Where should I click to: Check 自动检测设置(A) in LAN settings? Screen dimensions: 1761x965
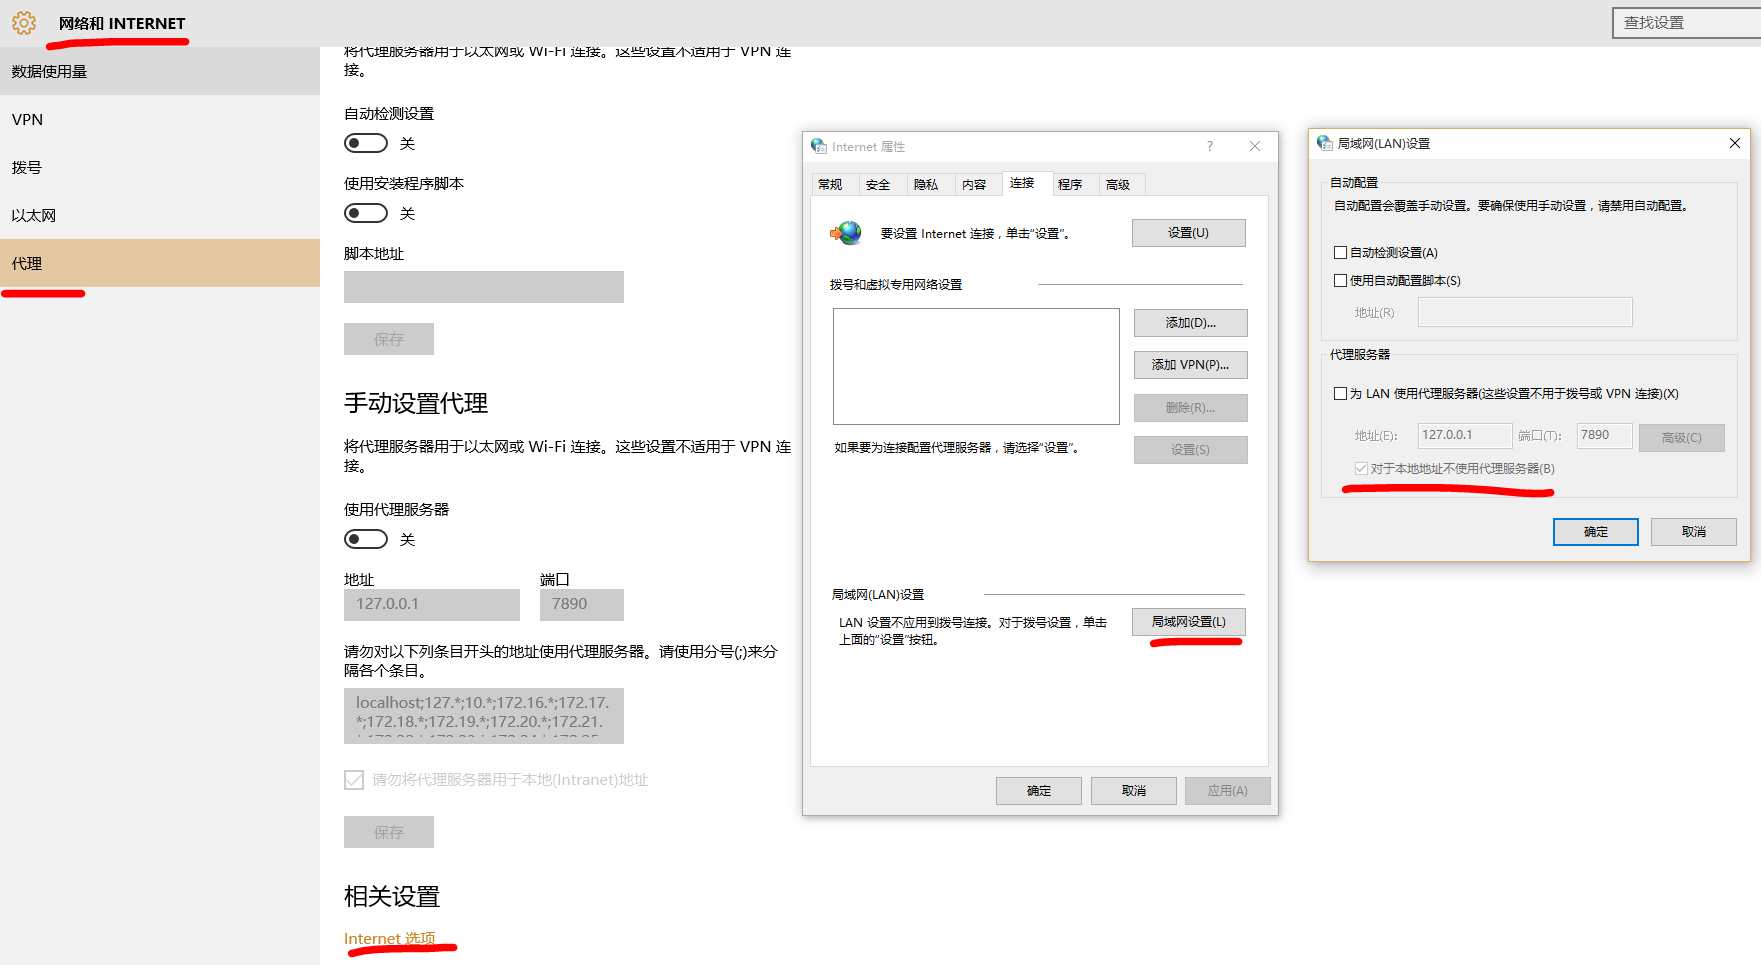pyautogui.click(x=1341, y=252)
